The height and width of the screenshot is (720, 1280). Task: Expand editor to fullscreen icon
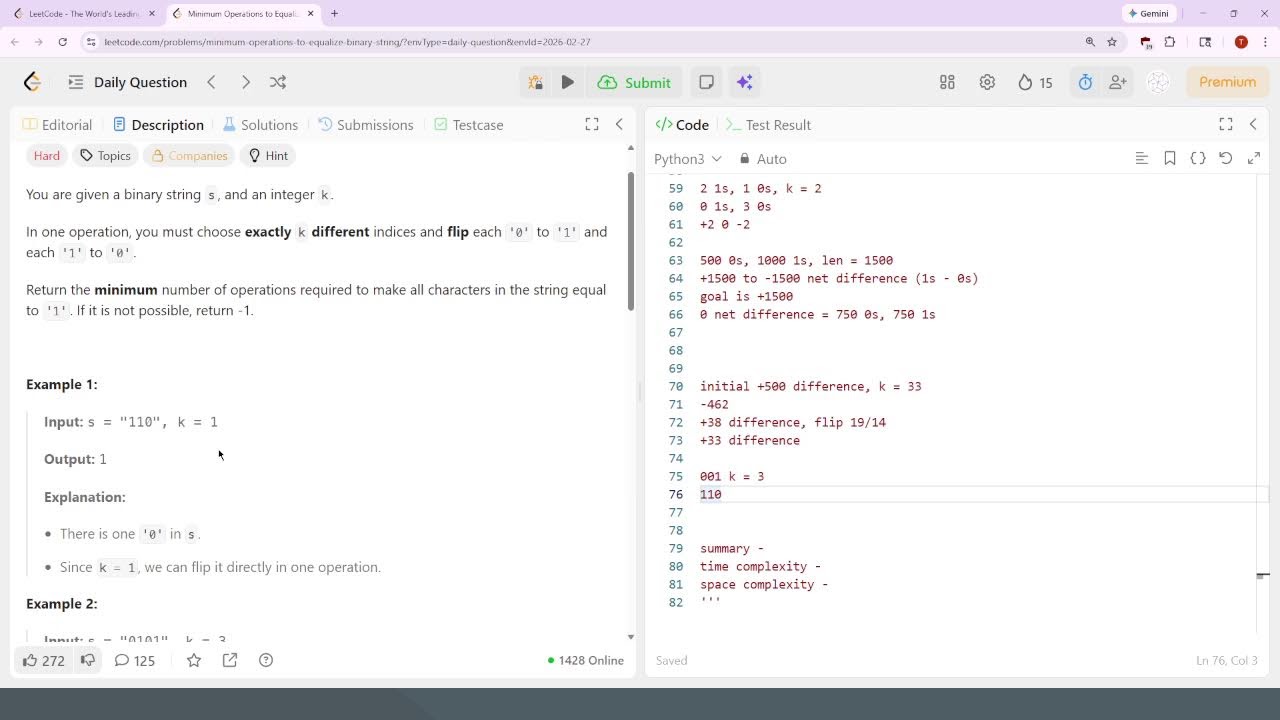click(x=1254, y=158)
